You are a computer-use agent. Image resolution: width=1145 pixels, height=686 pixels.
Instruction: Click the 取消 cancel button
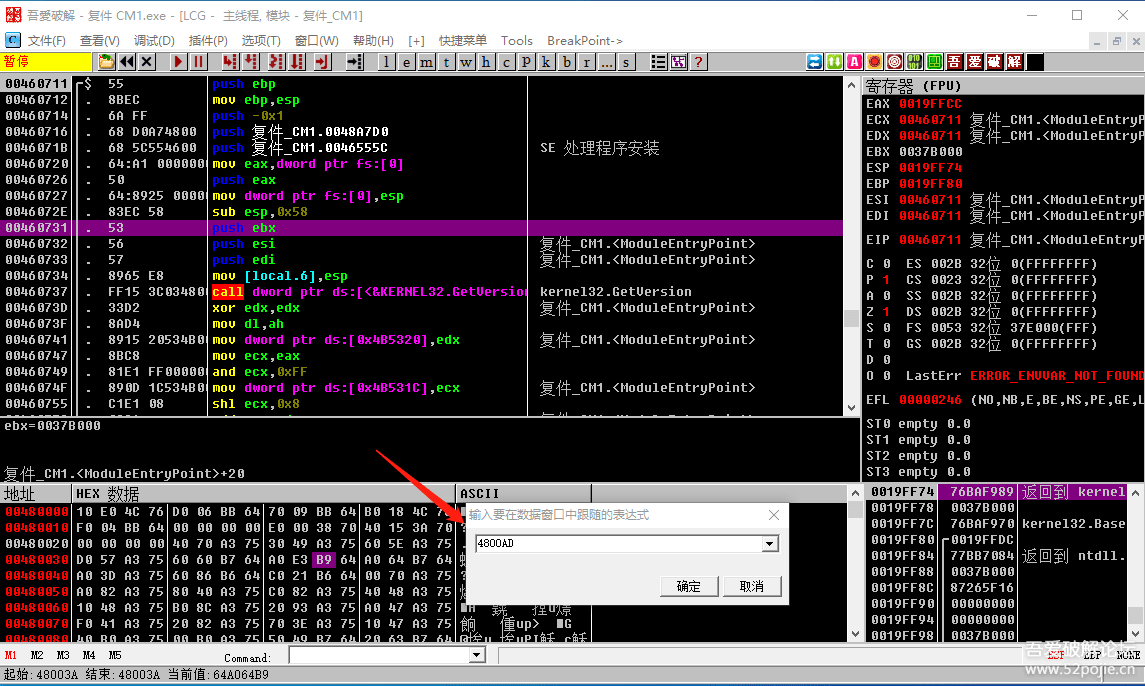[751, 586]
